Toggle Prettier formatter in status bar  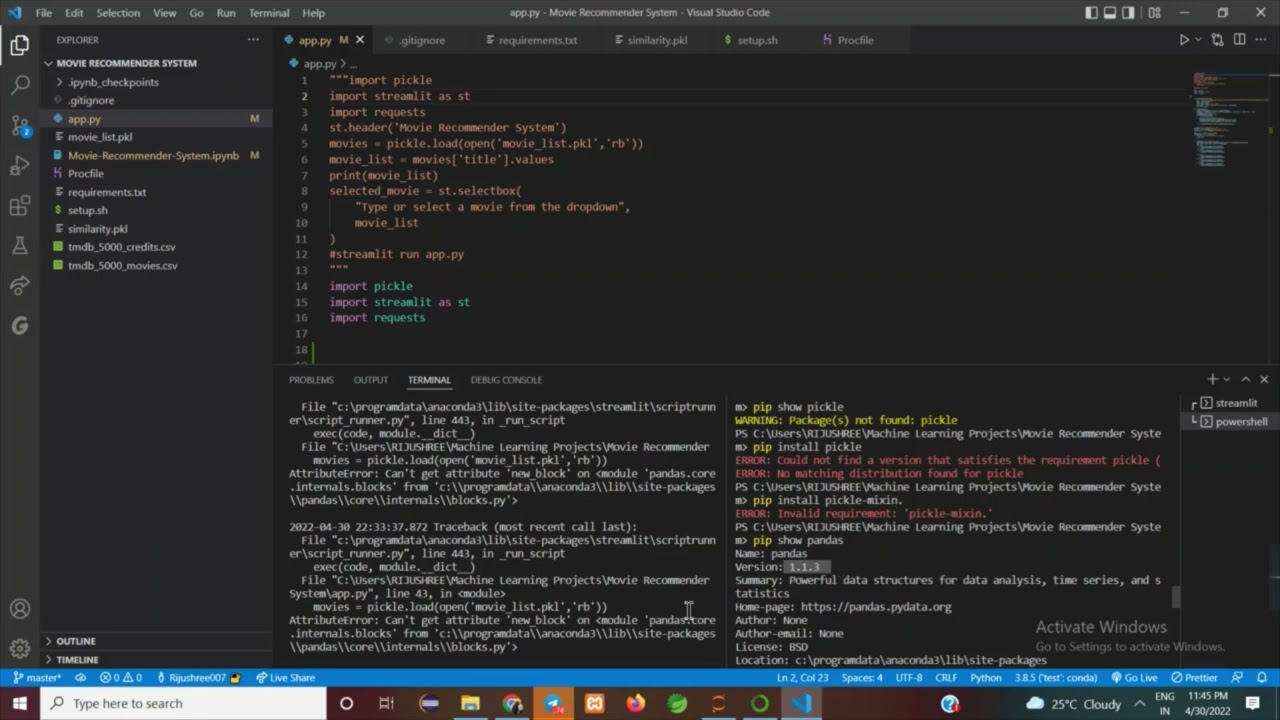(x=1195, y=678)
